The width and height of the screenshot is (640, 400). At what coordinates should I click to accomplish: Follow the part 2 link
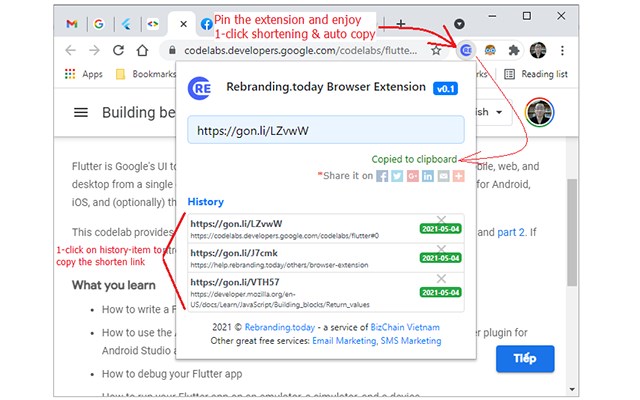(x=511, y=232)
